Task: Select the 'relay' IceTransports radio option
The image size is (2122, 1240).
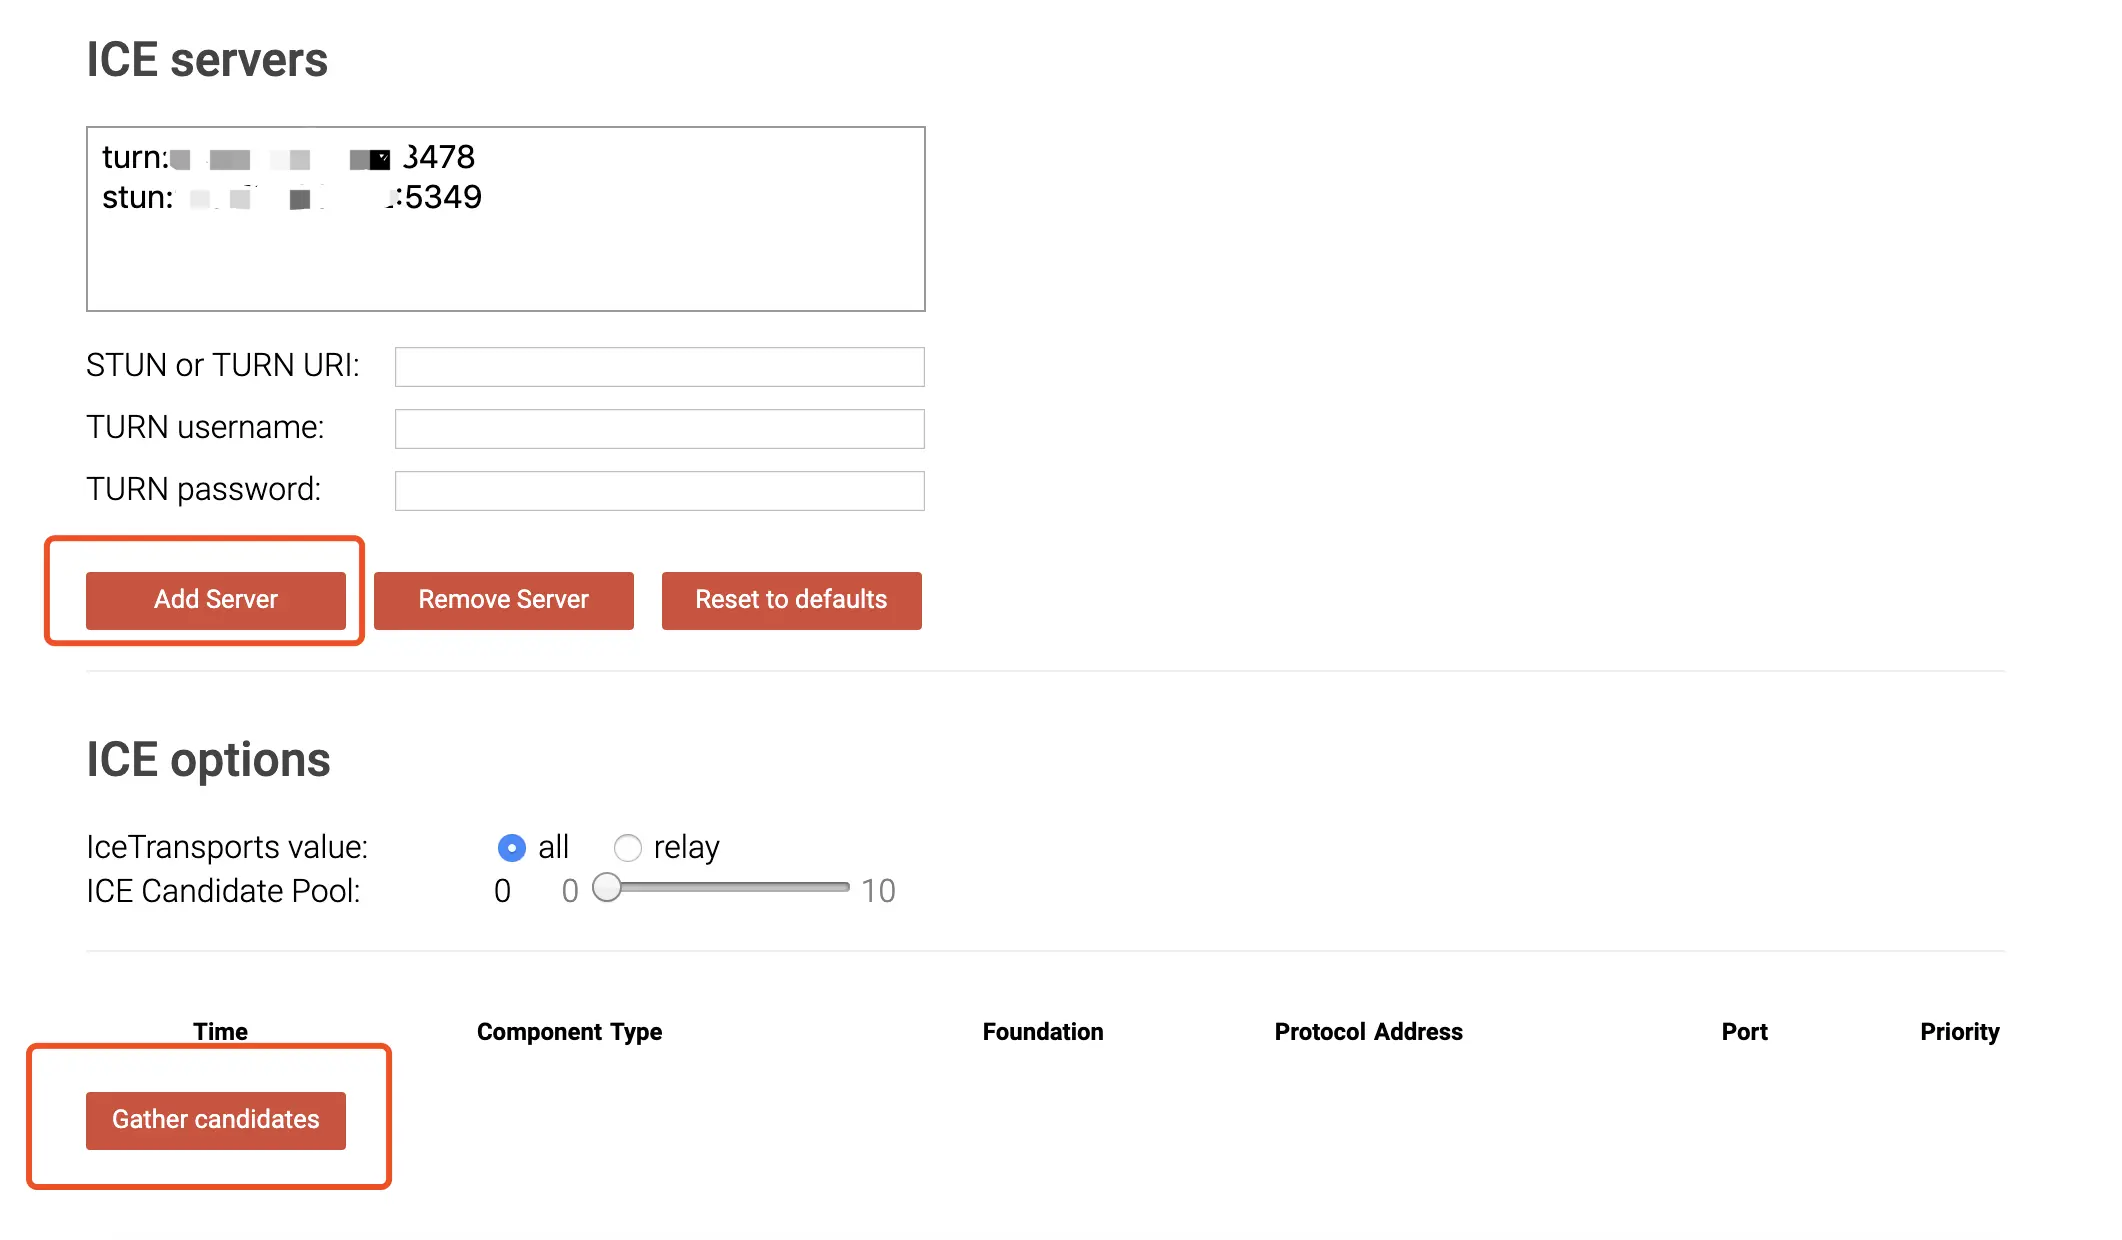Action: 628,848
